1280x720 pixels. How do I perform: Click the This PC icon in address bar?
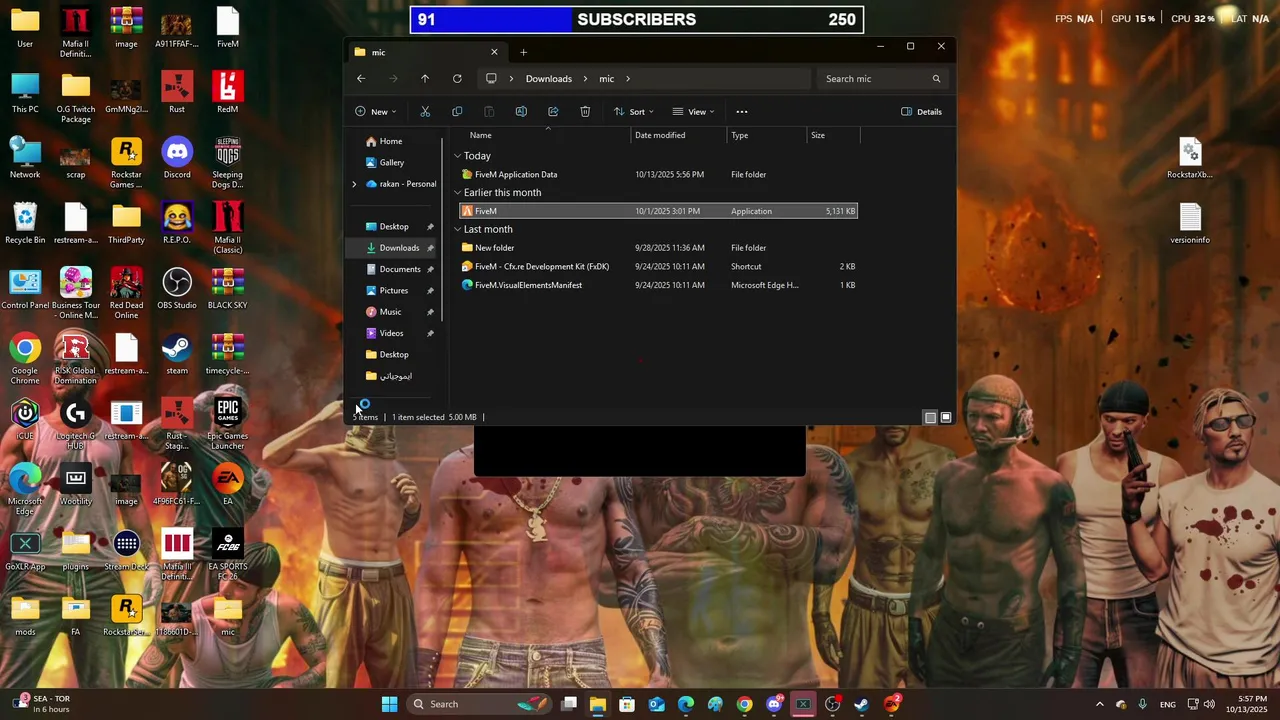click(491, 79)
